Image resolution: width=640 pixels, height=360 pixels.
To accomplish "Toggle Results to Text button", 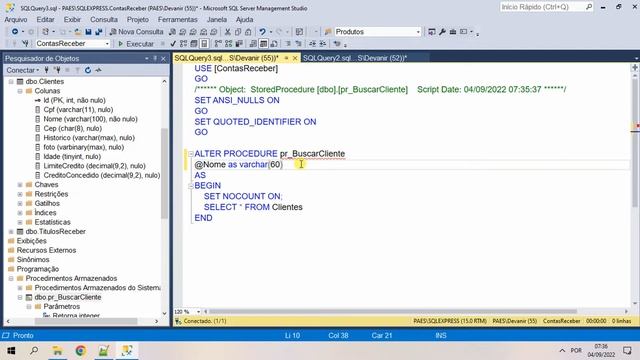I will (x=253, y=44).
